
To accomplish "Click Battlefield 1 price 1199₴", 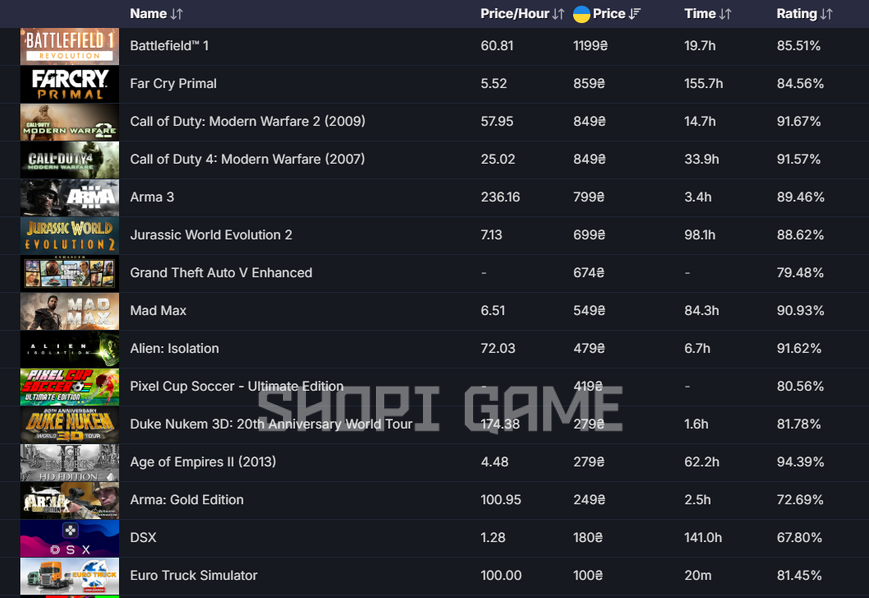I will pyautogui.click(x=590, y=46).
